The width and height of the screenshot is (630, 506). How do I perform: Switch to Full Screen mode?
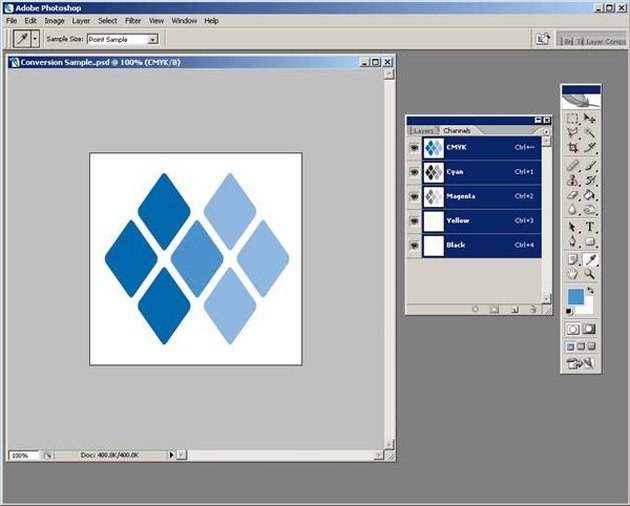coord(591,347)
